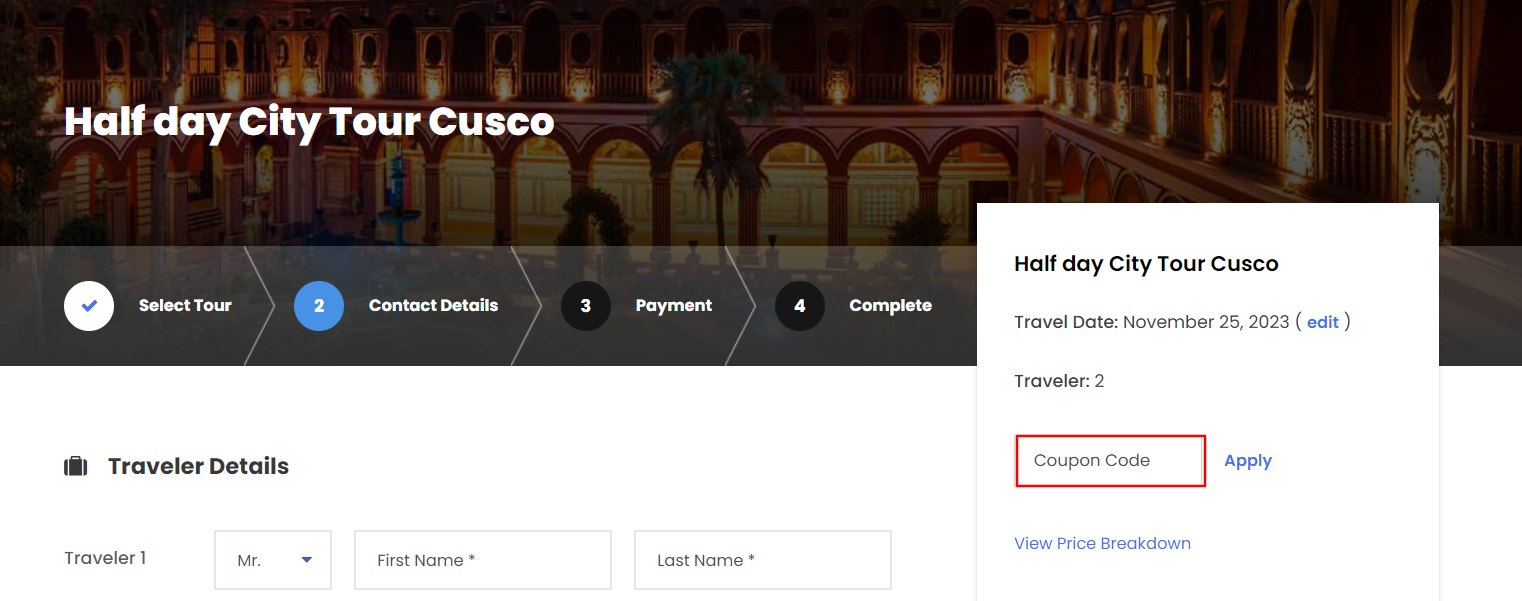Click the blue step 2 circle
Viewport: 1522px width, 601px height.
(319, 306)
